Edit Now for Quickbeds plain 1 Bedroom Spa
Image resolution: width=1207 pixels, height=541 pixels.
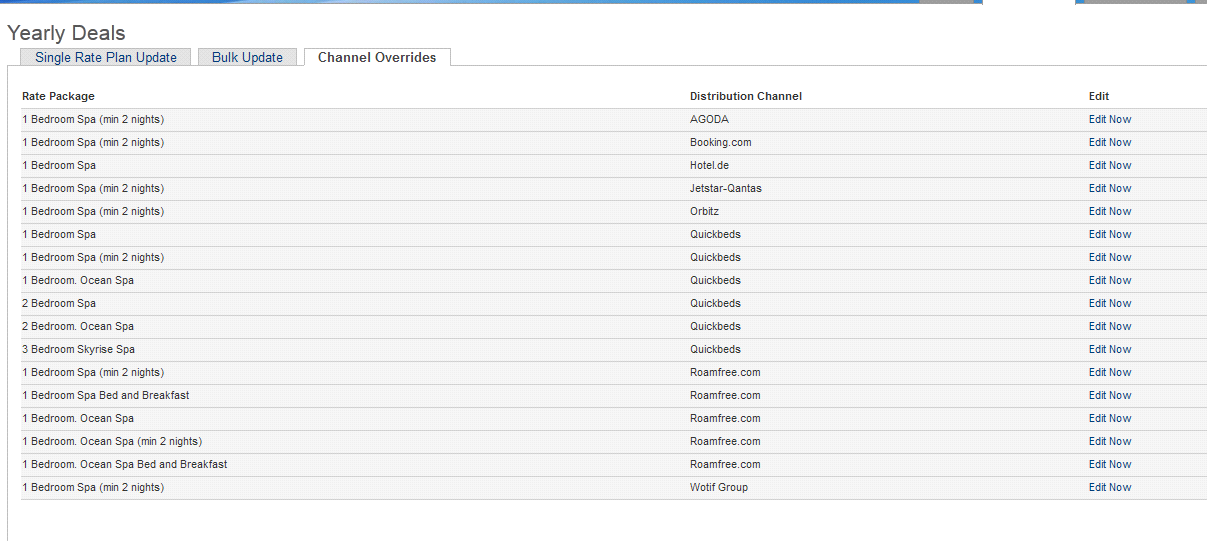point(1110,234)
